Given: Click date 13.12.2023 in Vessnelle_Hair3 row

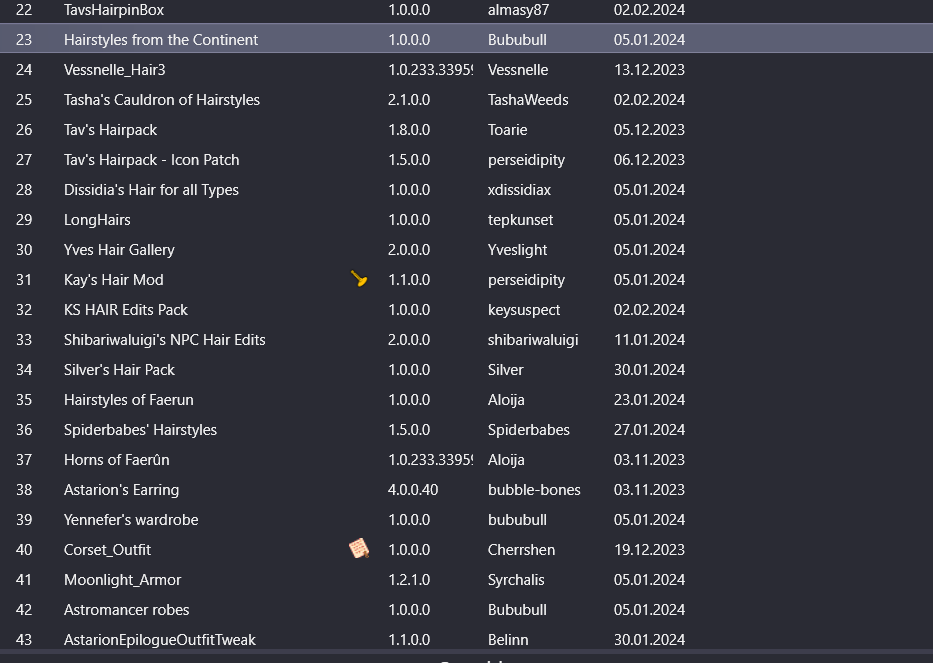Looking at the screenshot, I should pyautogui.click(x=649, y=70).
